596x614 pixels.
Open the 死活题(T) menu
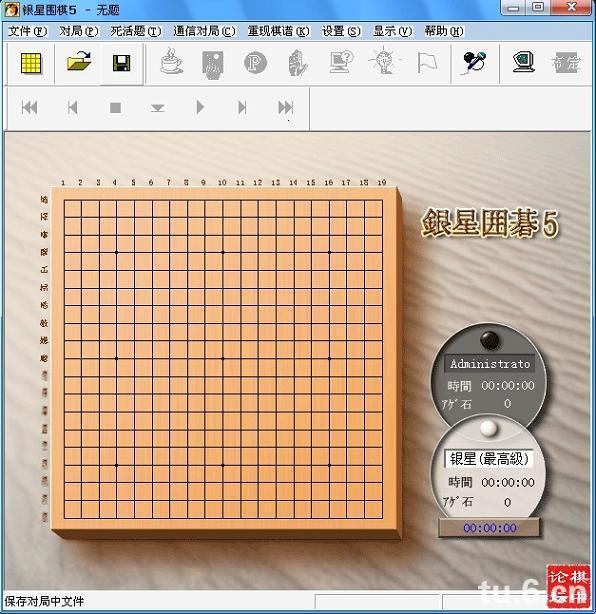pos(135,31)
